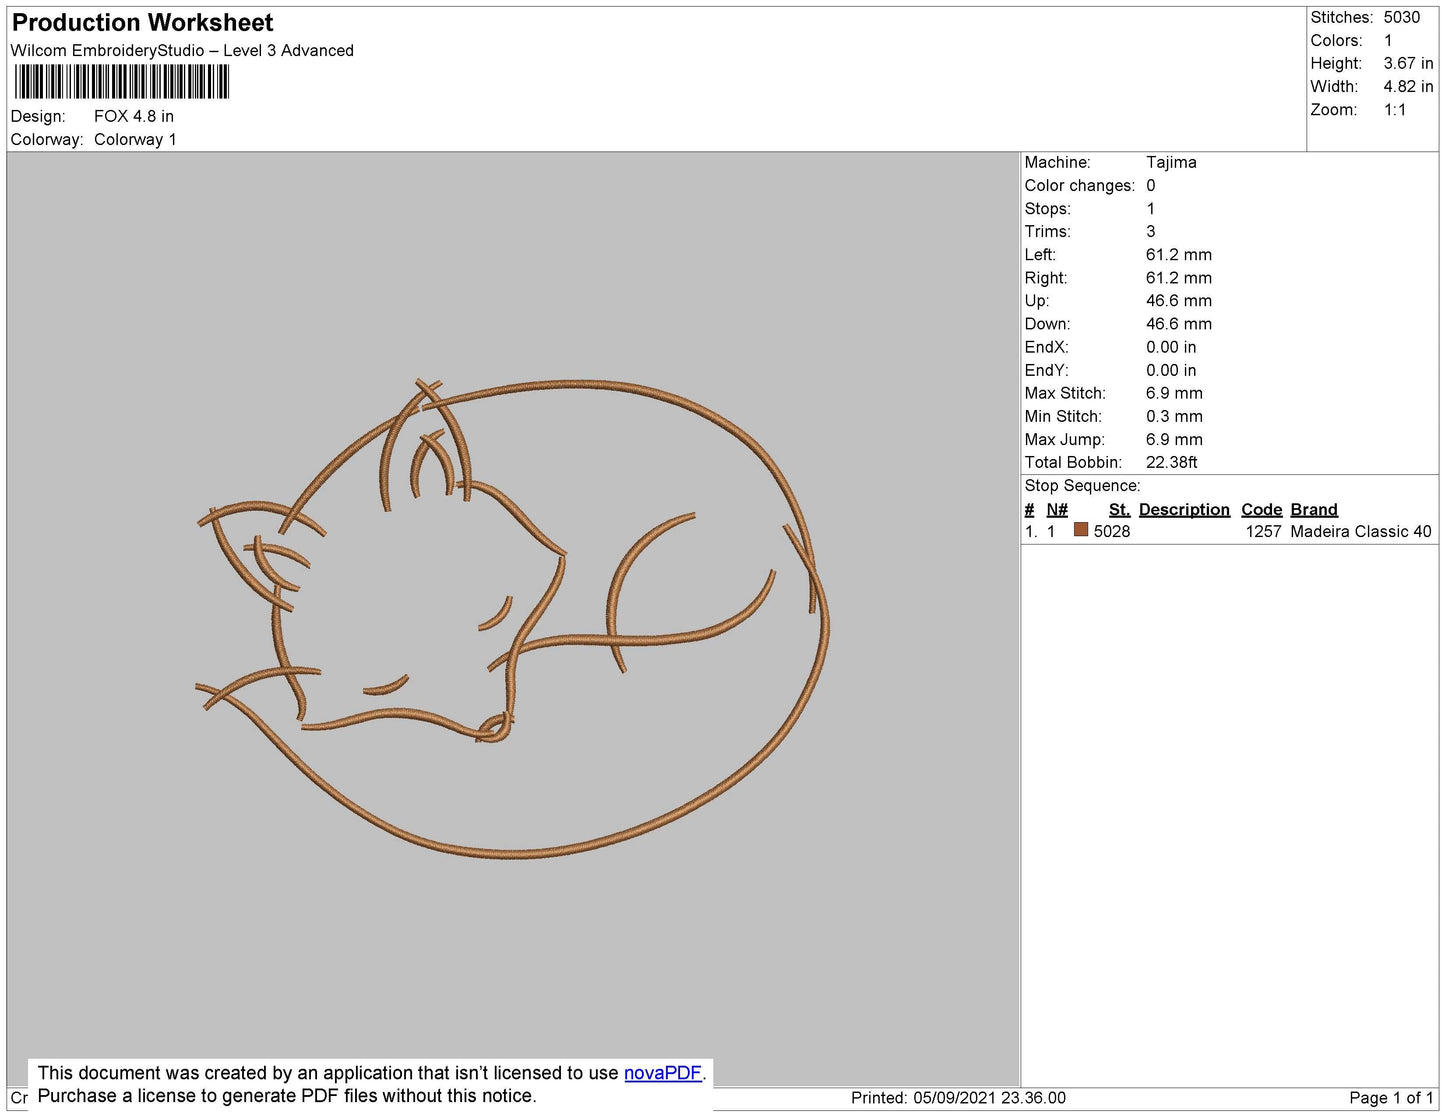The height and width of the screenshot is (1117, 1445).
Task: Click the Zoom value '1:1'
Action: [x=1395, y=110]
